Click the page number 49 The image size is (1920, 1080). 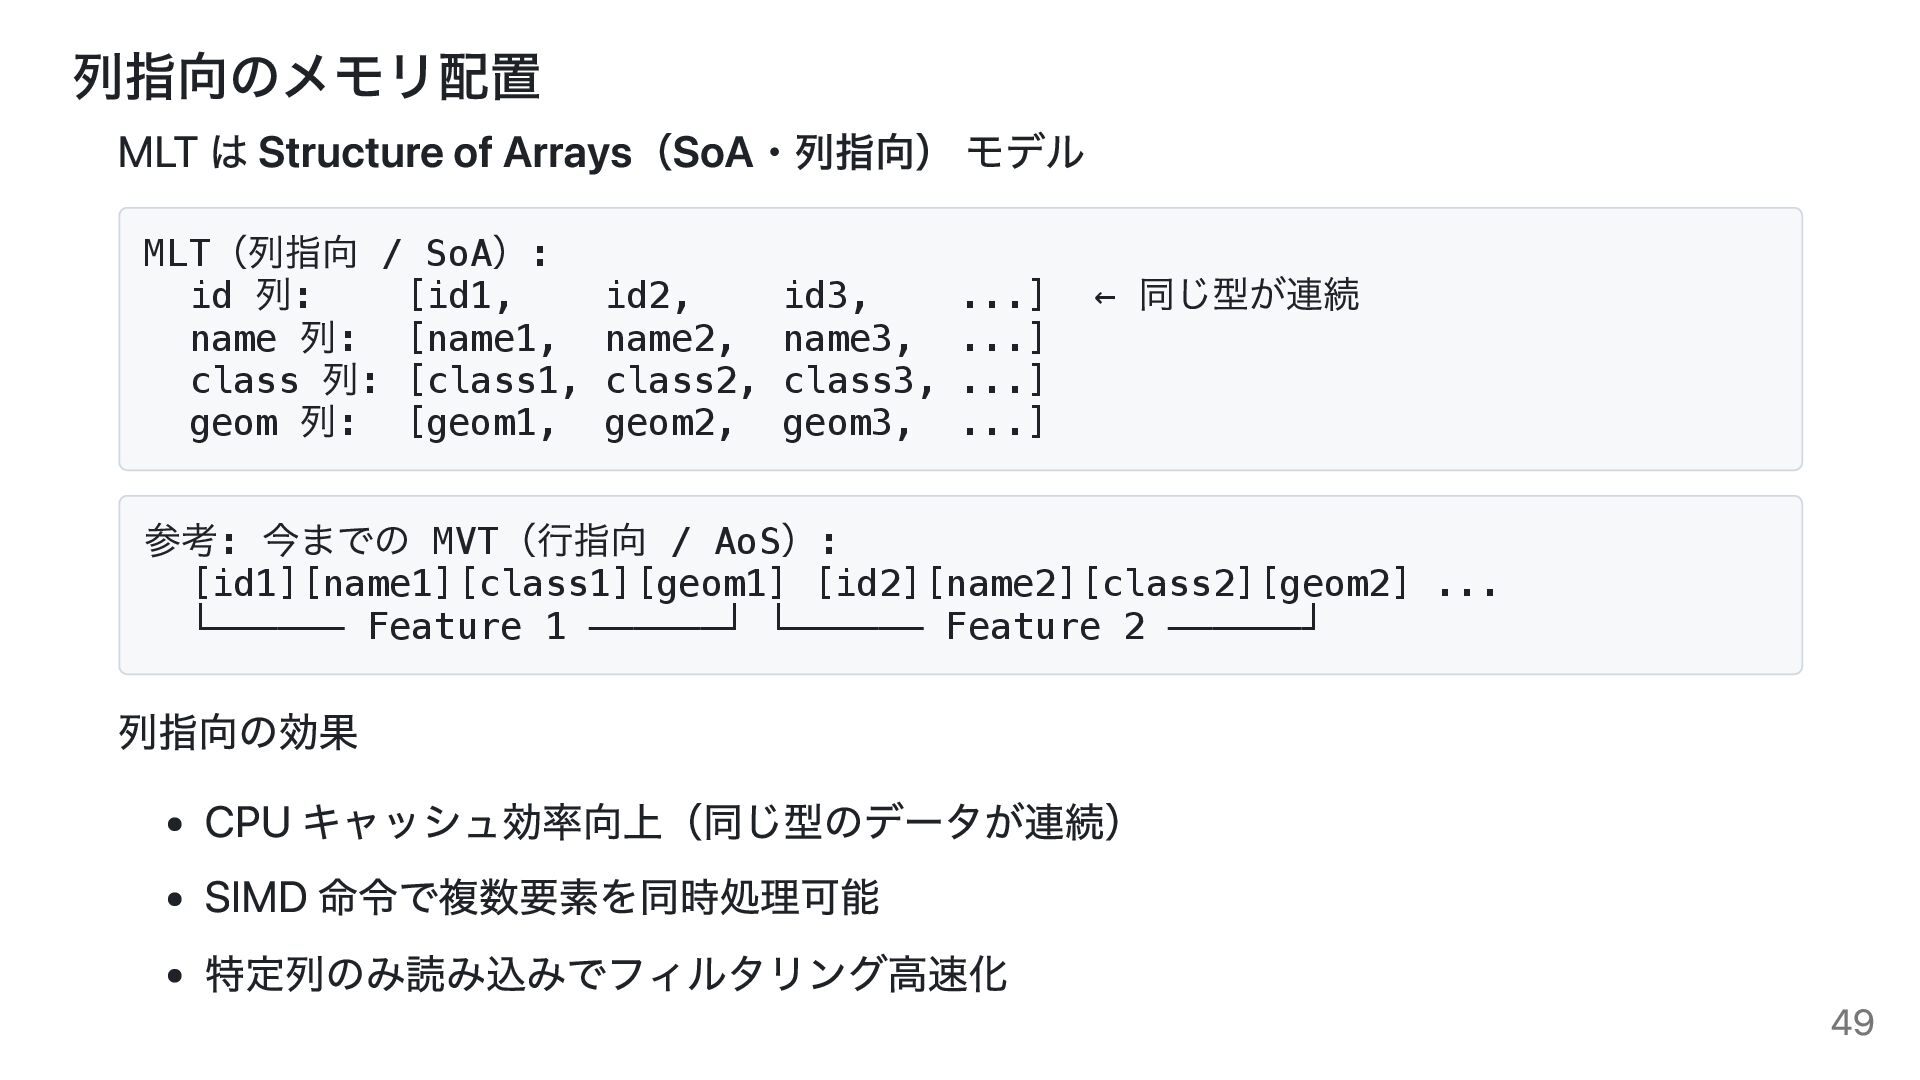coord(1851,1022)
